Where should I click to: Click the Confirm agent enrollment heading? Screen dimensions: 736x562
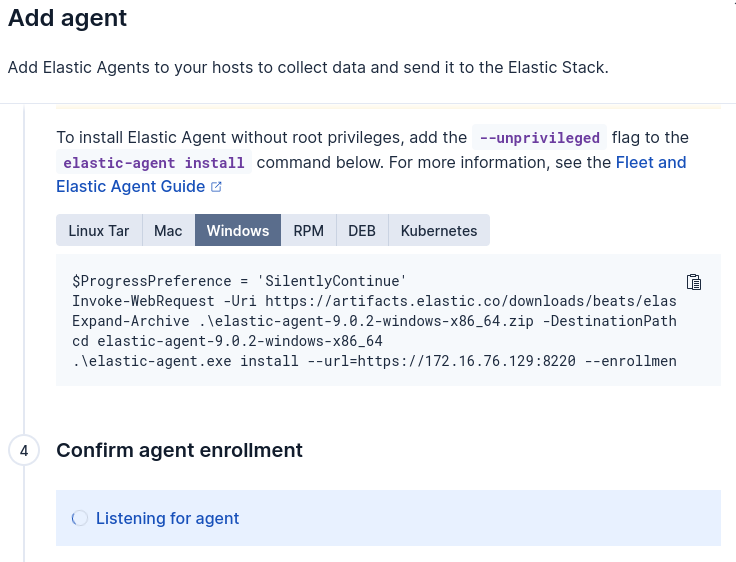click(x=180, y=451)
